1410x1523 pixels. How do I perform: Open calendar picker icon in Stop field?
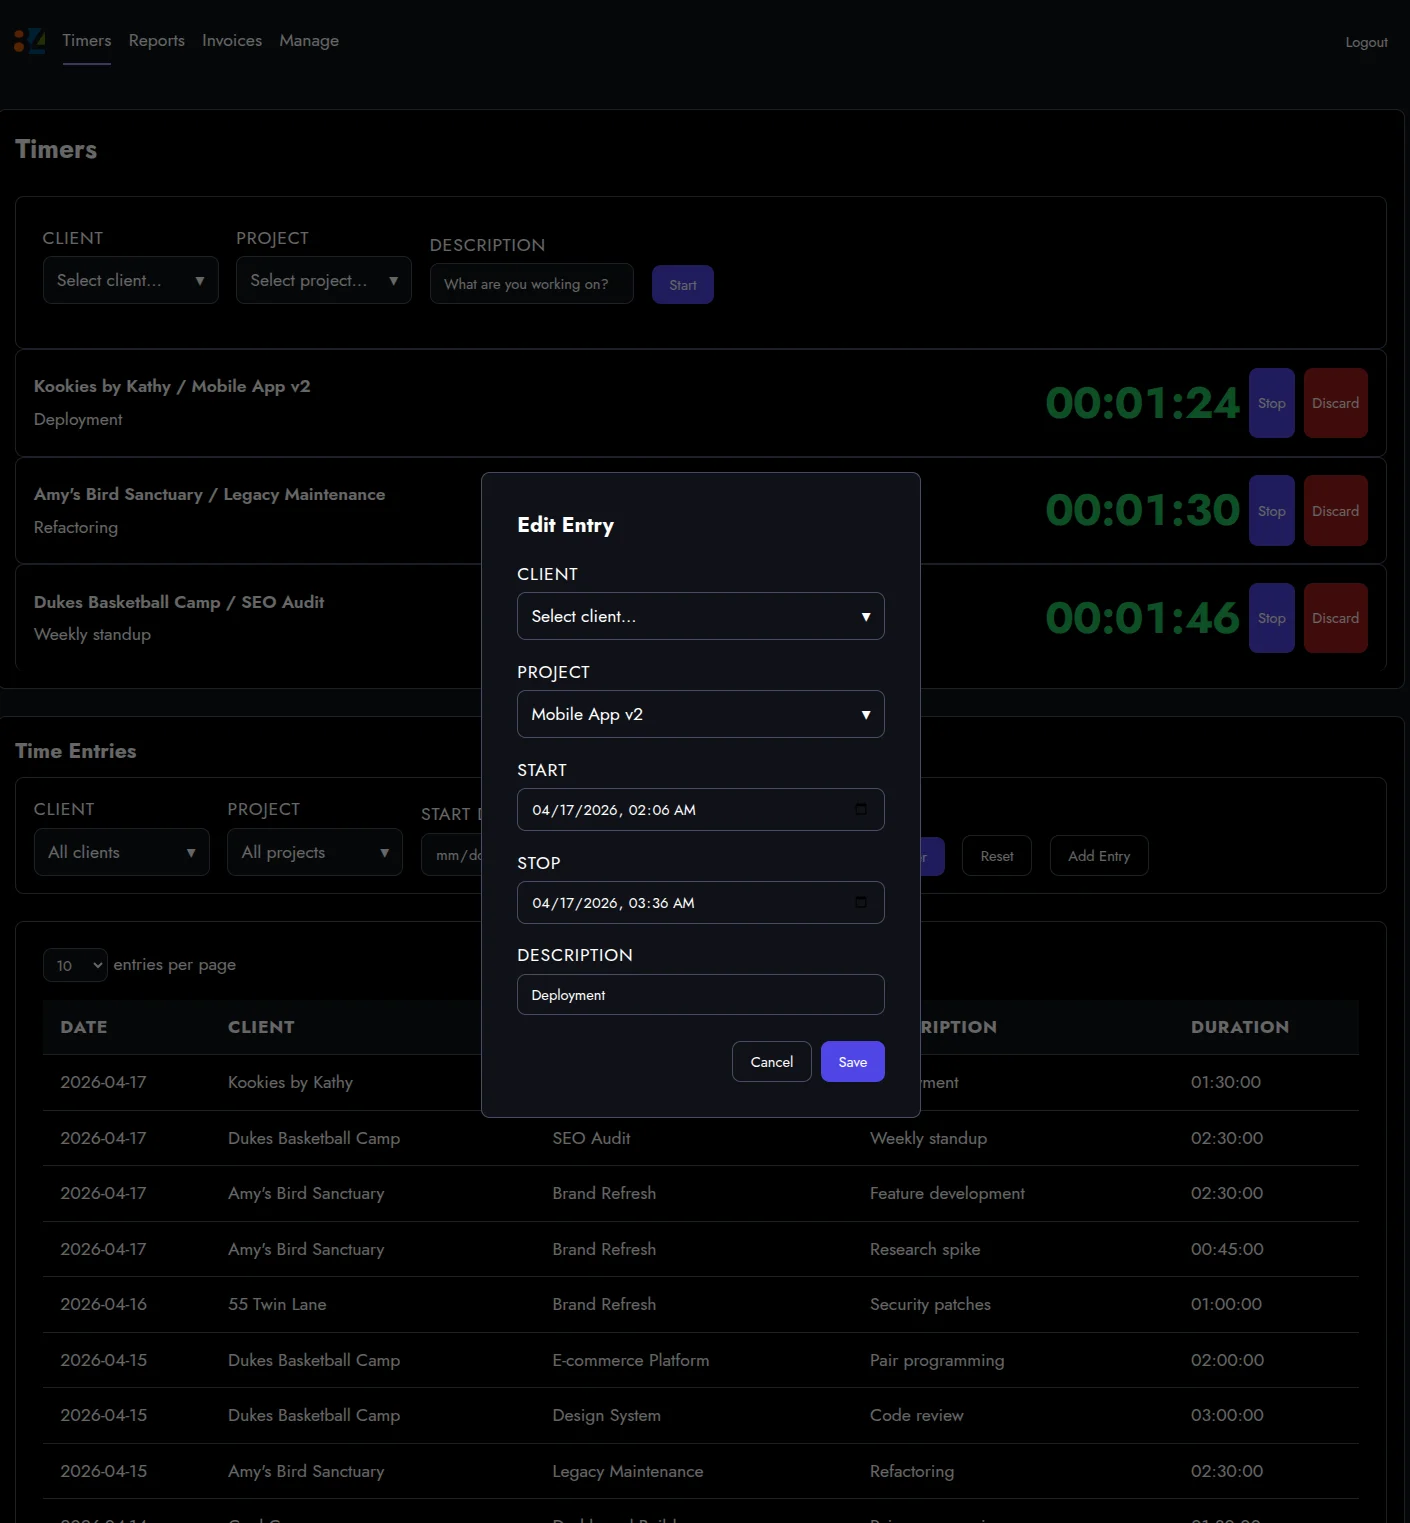(x=861, y=902)
